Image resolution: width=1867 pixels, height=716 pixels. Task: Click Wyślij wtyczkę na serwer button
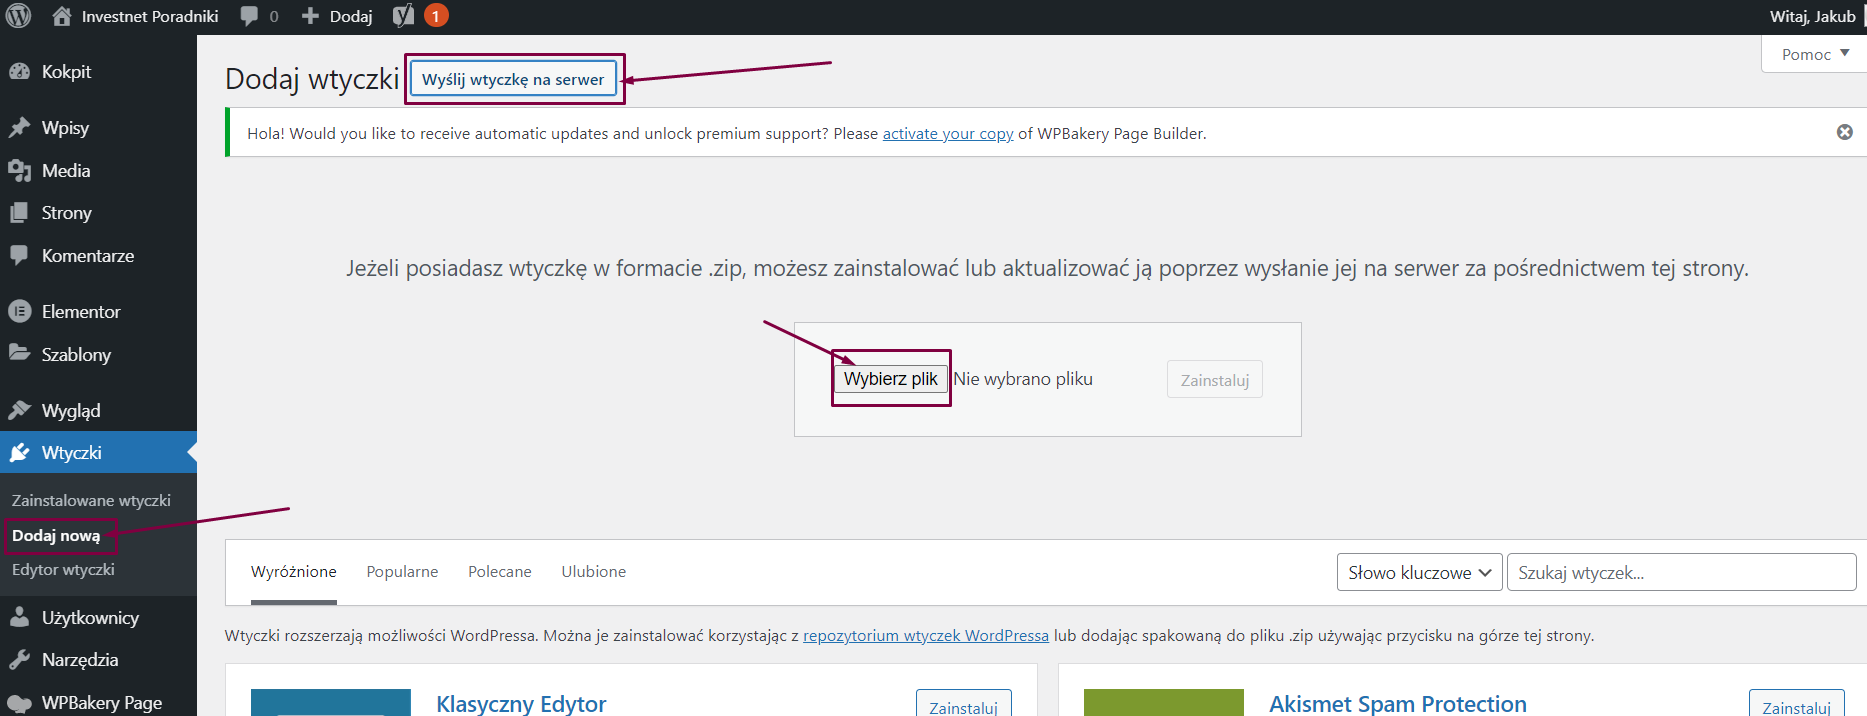click(x=513, y=79)
